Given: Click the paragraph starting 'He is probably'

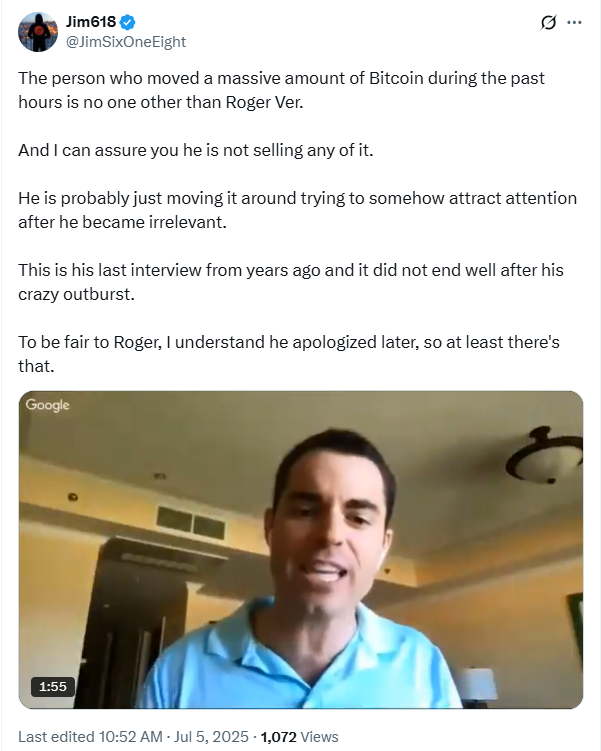Looking at the screenshot, I should pyautogui.click(x=297, y=210).
